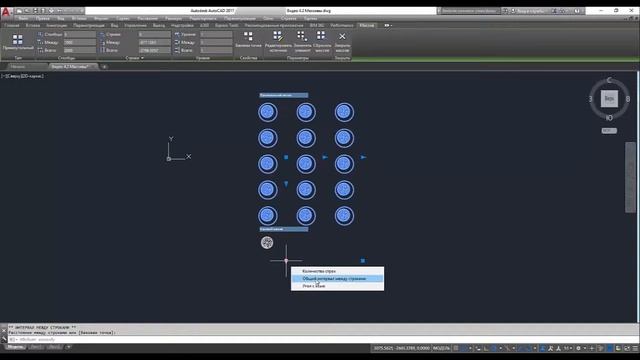Open the polar tracking angle dropdown arrow
Screen dimensions: 640x360
[x=500, y=348]
